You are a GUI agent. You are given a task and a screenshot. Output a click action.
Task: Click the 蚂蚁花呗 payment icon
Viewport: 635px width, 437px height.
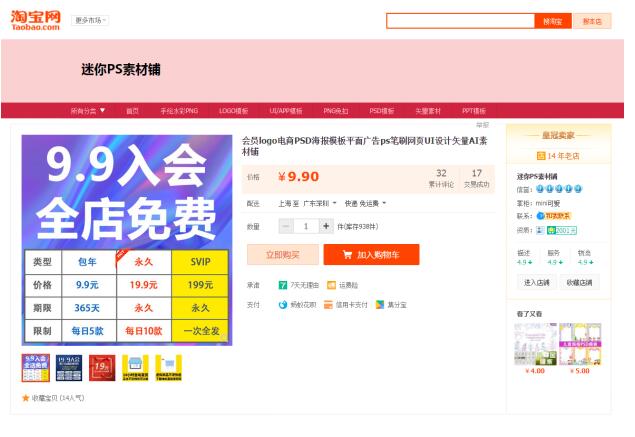click(x=283, y=305)
